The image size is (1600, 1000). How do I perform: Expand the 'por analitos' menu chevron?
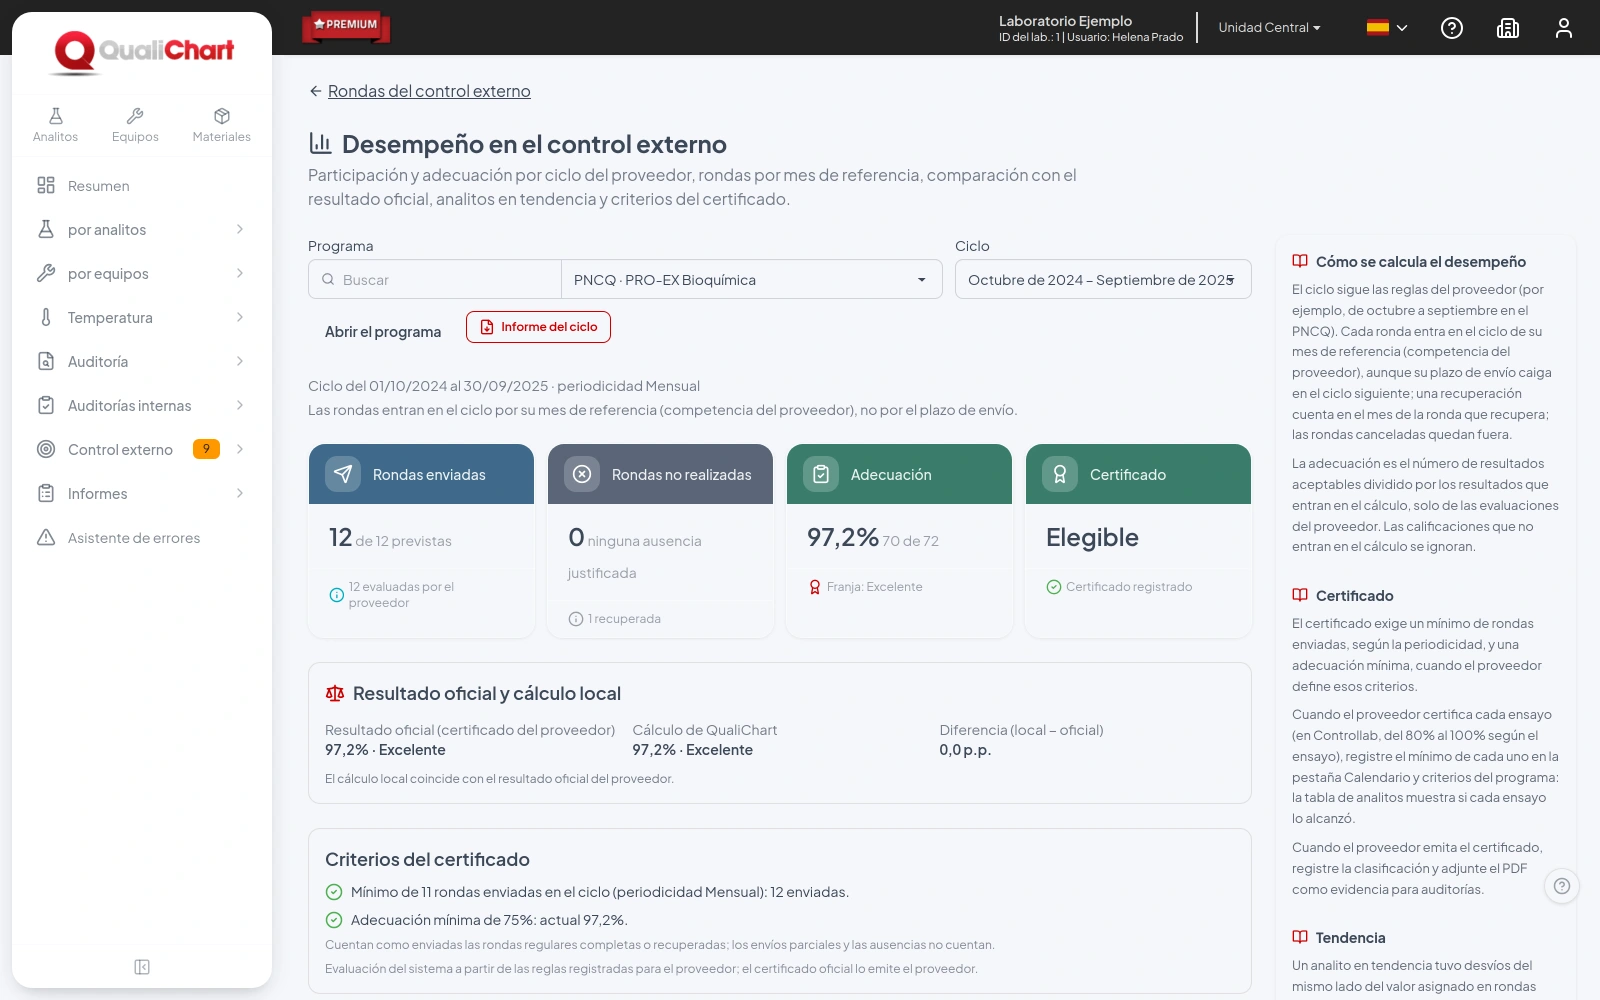point(240,229)
